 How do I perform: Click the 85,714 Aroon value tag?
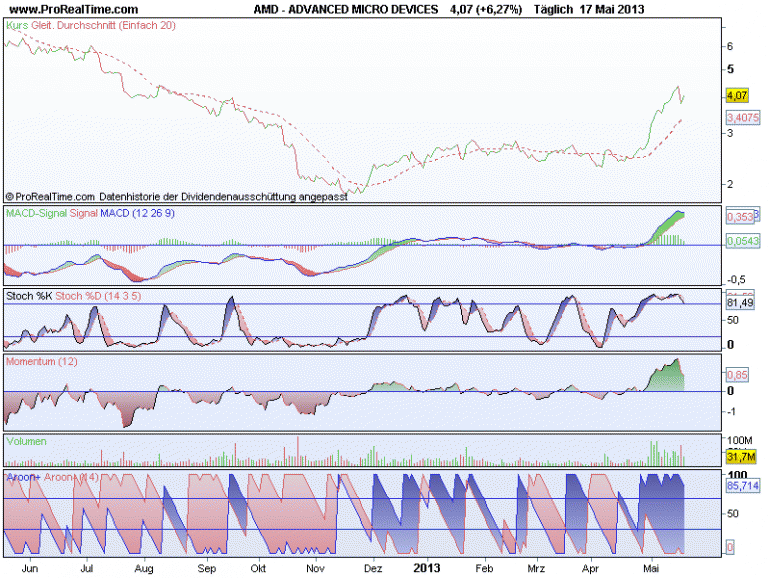[742, 486]
